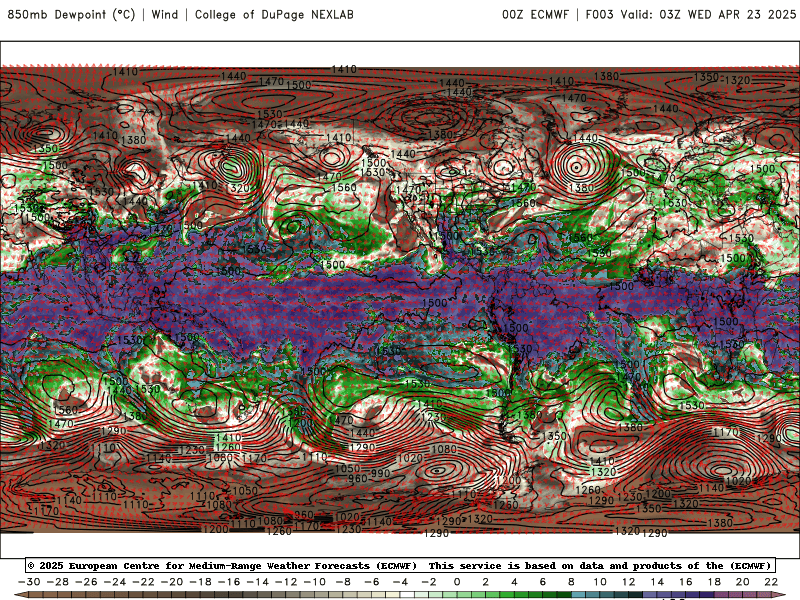Image resolution: width=800 pixels, height=600 pixels.
Task: Click the -18 value on the color scale
Action: click(201, 582)
